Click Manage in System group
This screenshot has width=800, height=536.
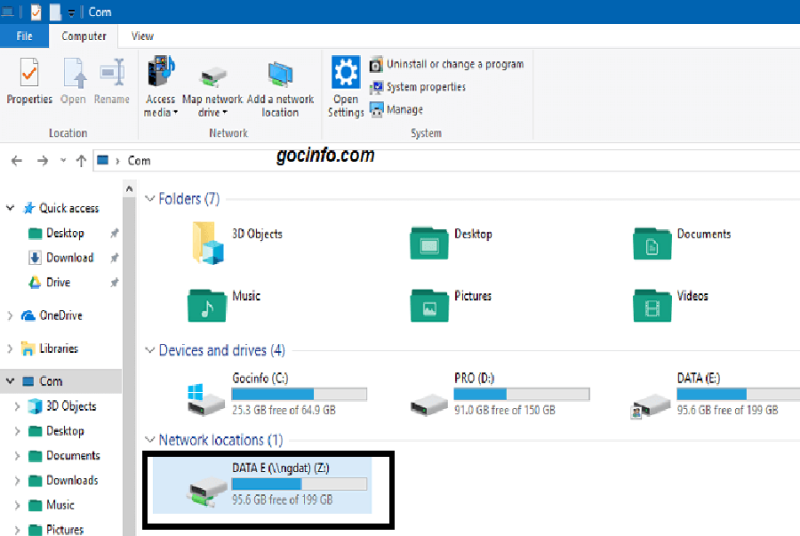(396, 110)
